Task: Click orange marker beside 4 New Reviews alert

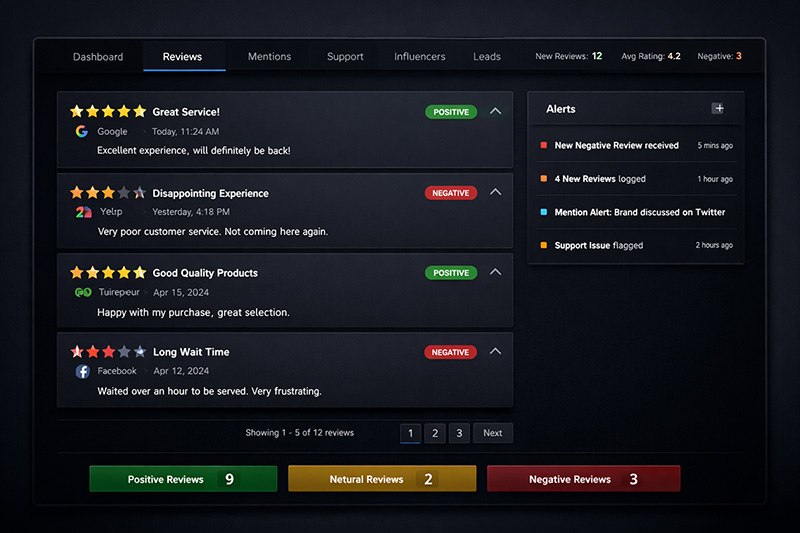Action: click(544, 179)
